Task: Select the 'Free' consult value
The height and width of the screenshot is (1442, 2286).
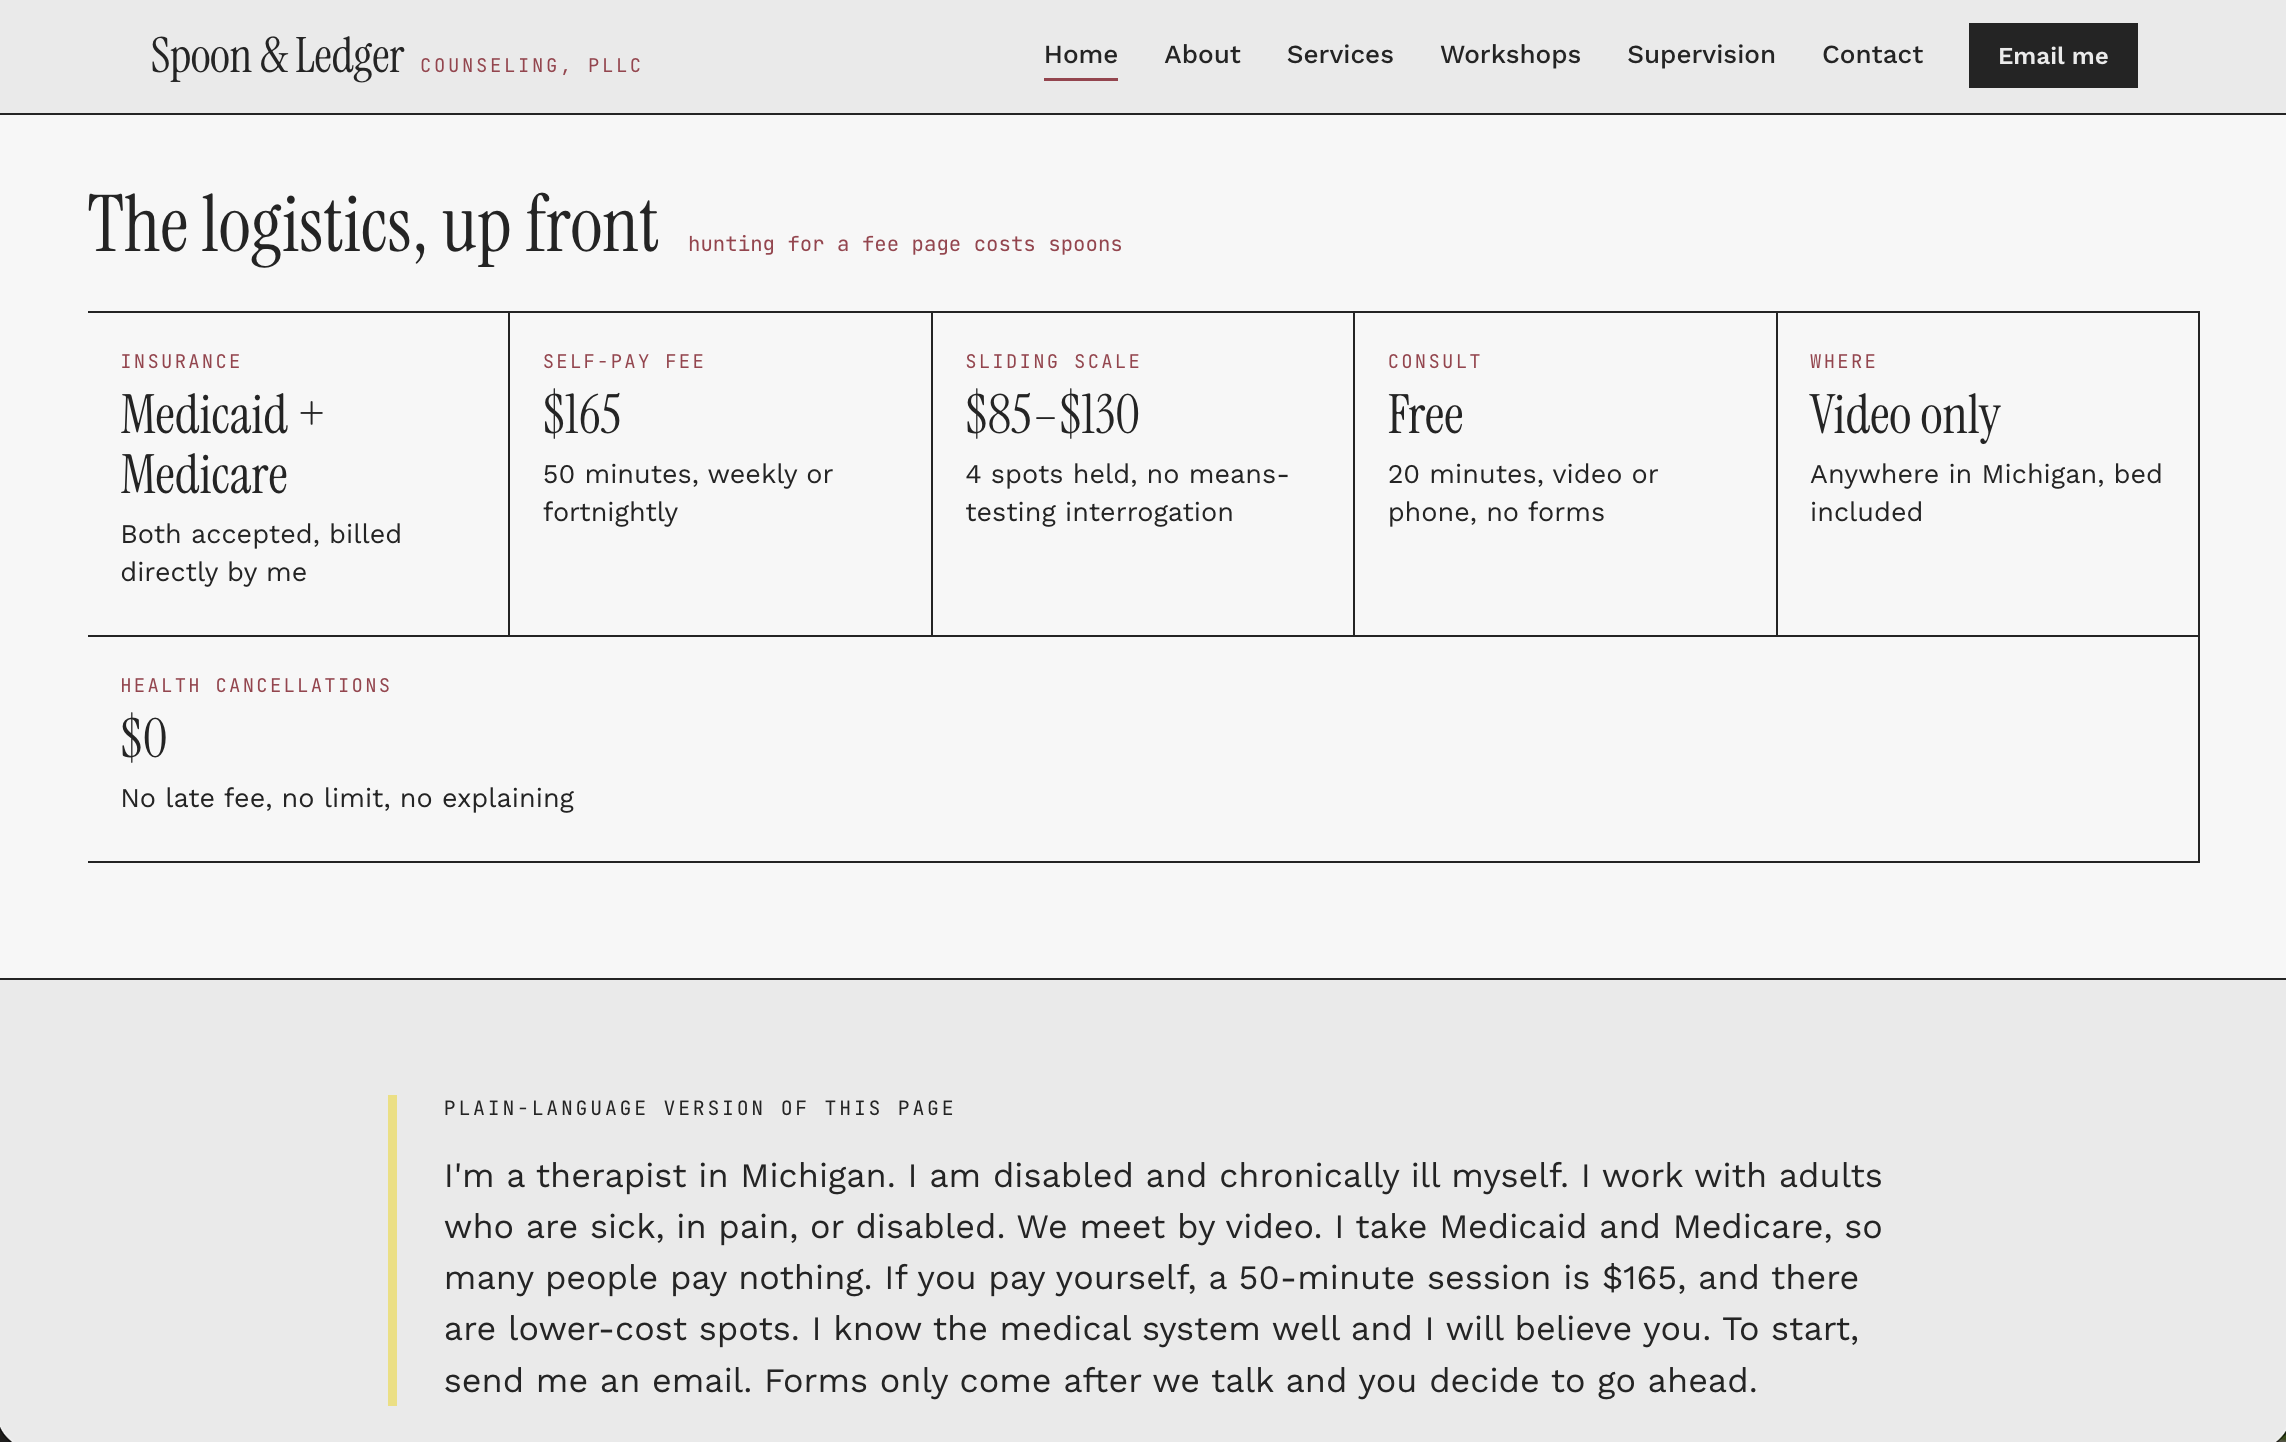Action: (1425, 415)
